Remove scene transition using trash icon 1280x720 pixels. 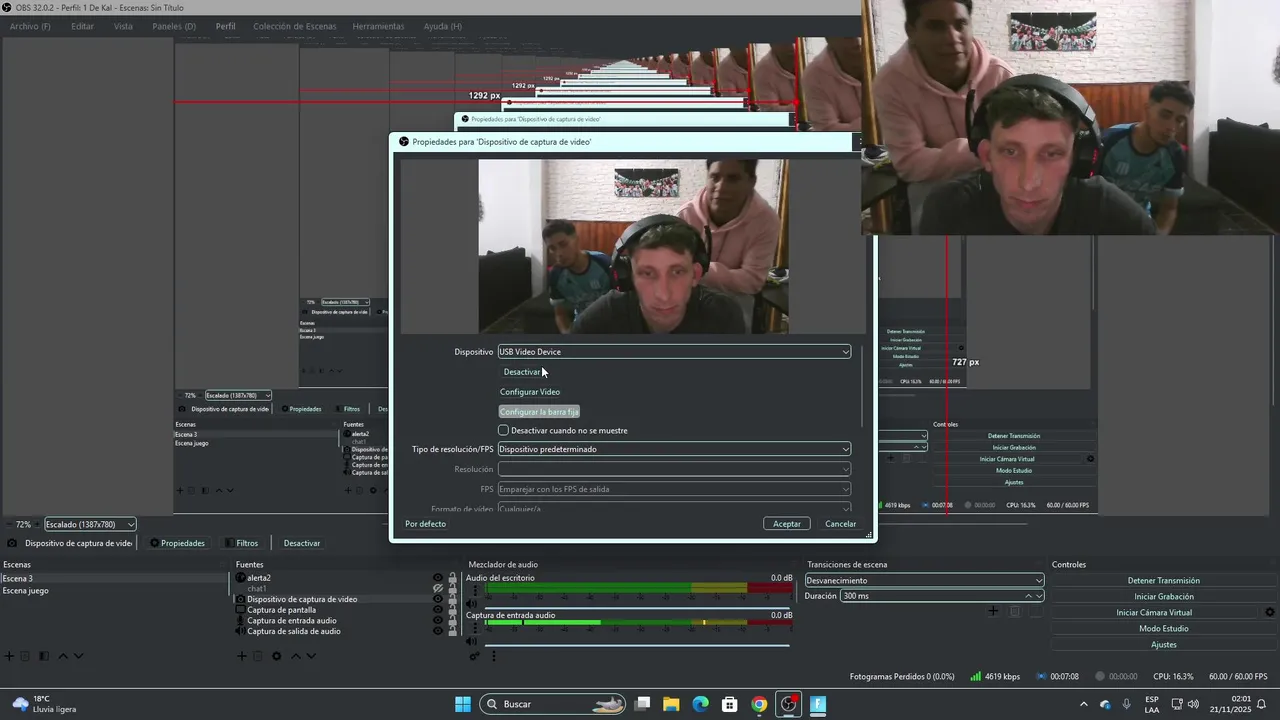pyautogui.click(x=1014, y=611)
